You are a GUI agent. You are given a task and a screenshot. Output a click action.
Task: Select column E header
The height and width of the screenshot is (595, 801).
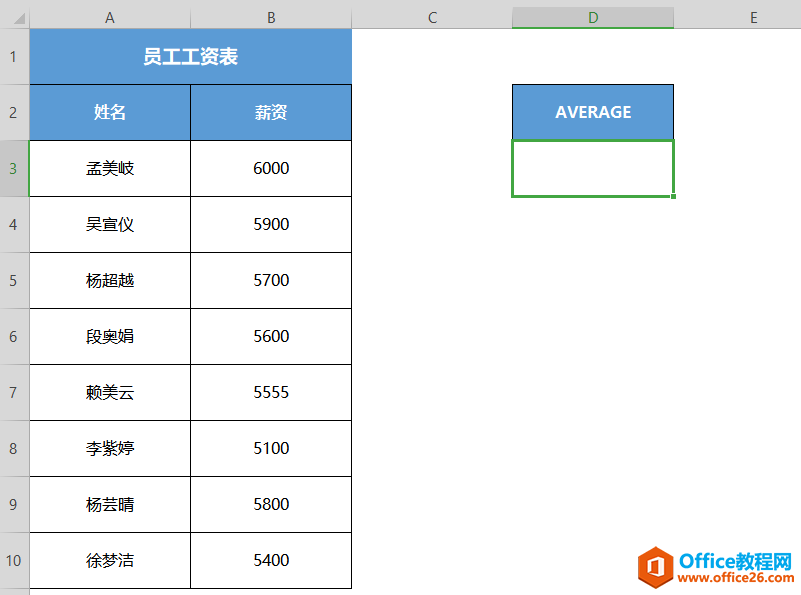753,17
